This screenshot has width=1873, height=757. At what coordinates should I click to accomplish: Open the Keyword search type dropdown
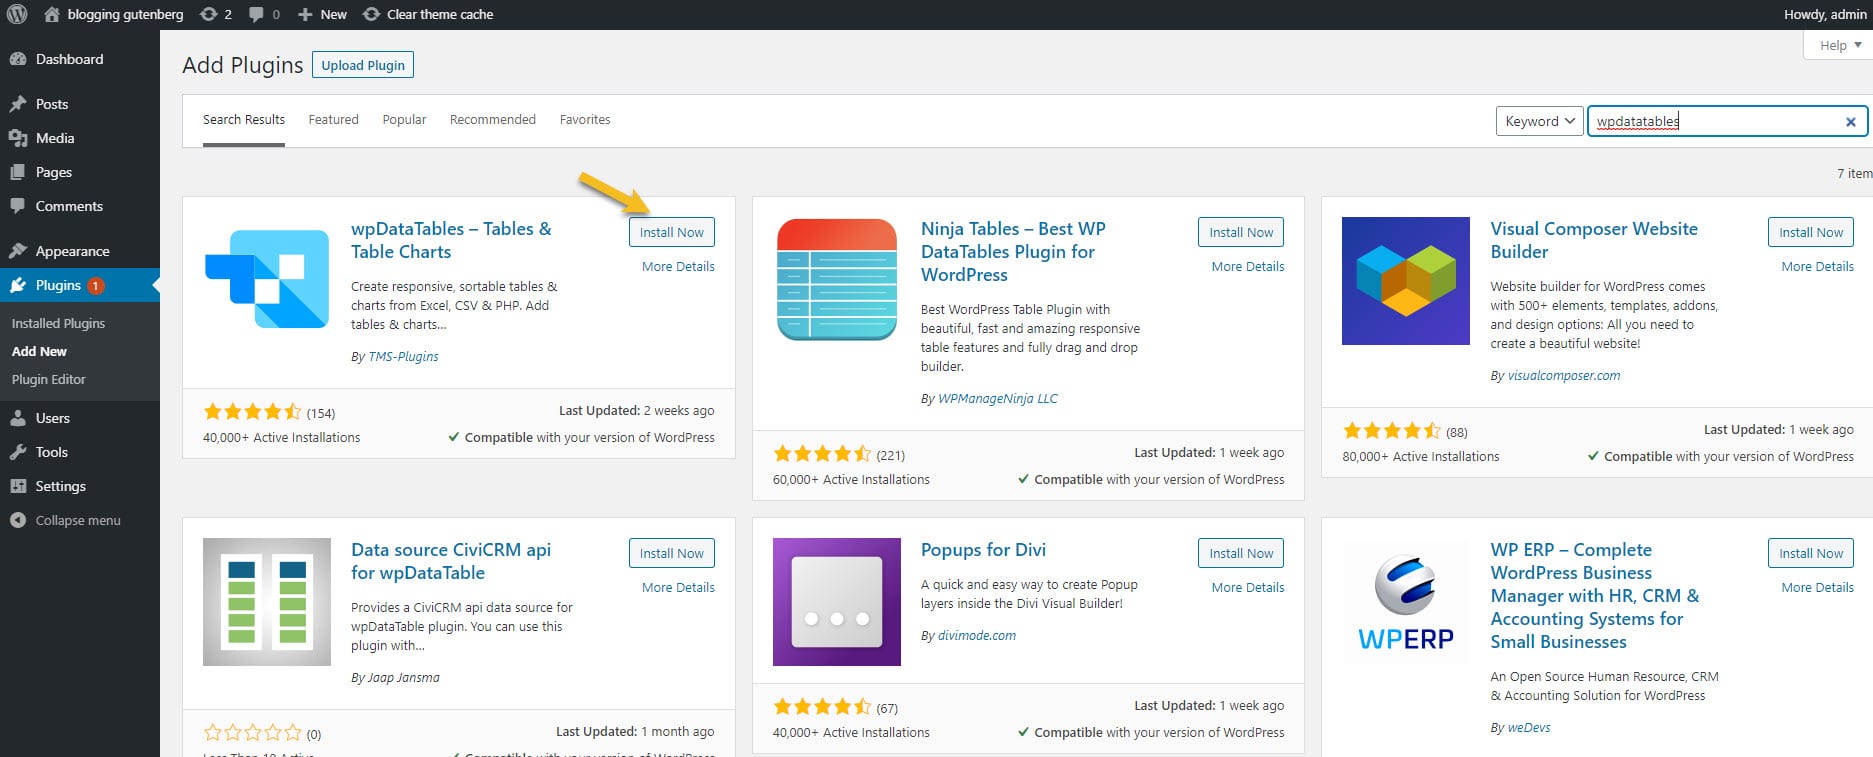pos(1539,121)
